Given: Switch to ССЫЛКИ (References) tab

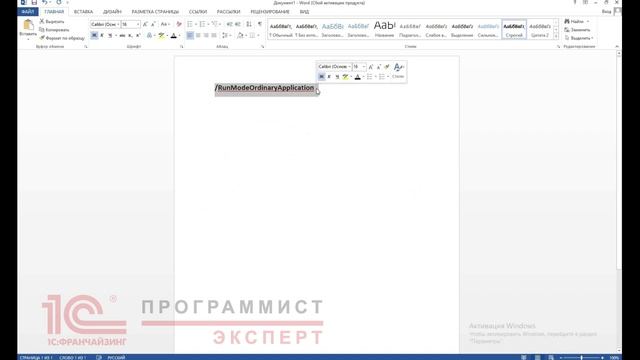Looking at the screenshot, I should (198, 12).
